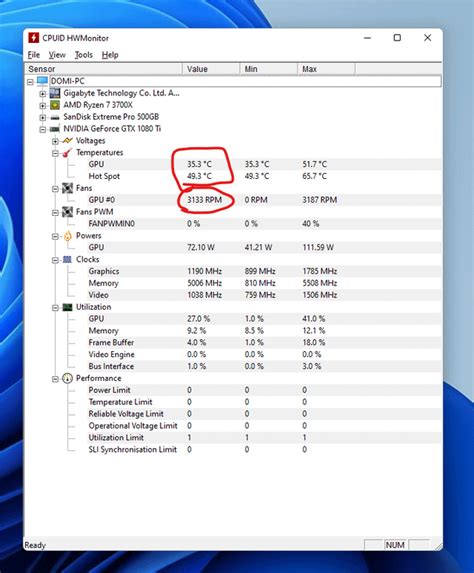This screenshot has height=573, width=474.
Task: Click the 27.0 % GPU utilization value
Action: coord(198,319)
